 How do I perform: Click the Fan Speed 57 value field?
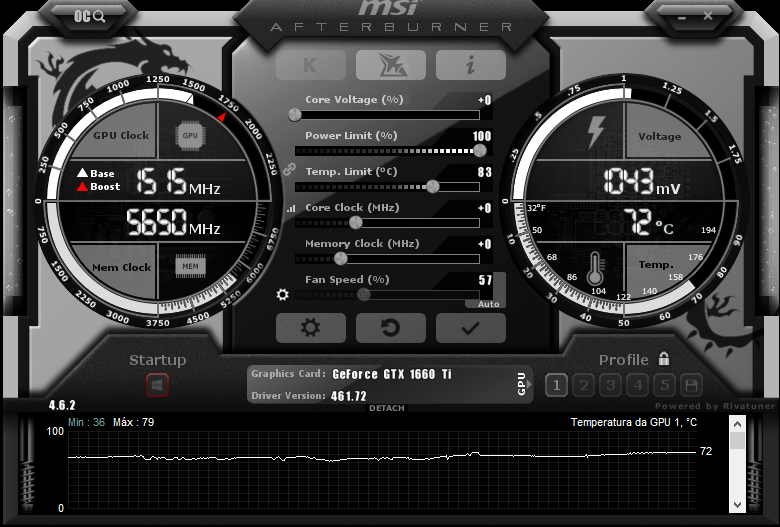485,280
